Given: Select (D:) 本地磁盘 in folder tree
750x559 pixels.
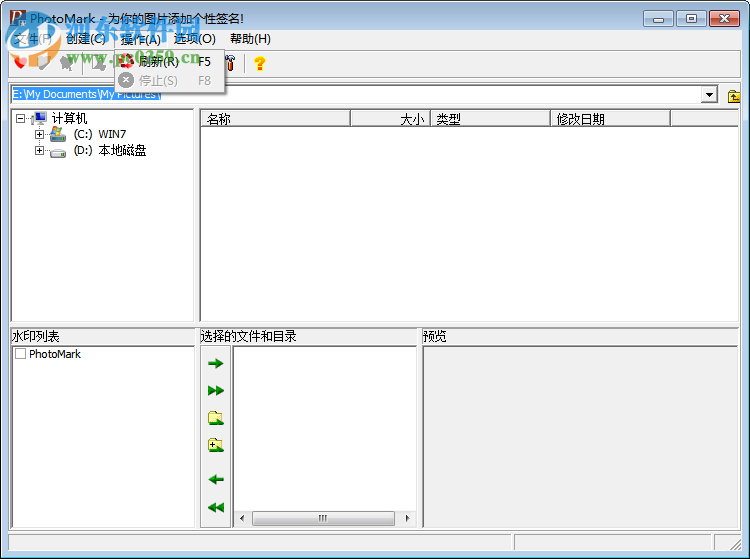Looking at the screenshot, I should [x=110, y=151].
